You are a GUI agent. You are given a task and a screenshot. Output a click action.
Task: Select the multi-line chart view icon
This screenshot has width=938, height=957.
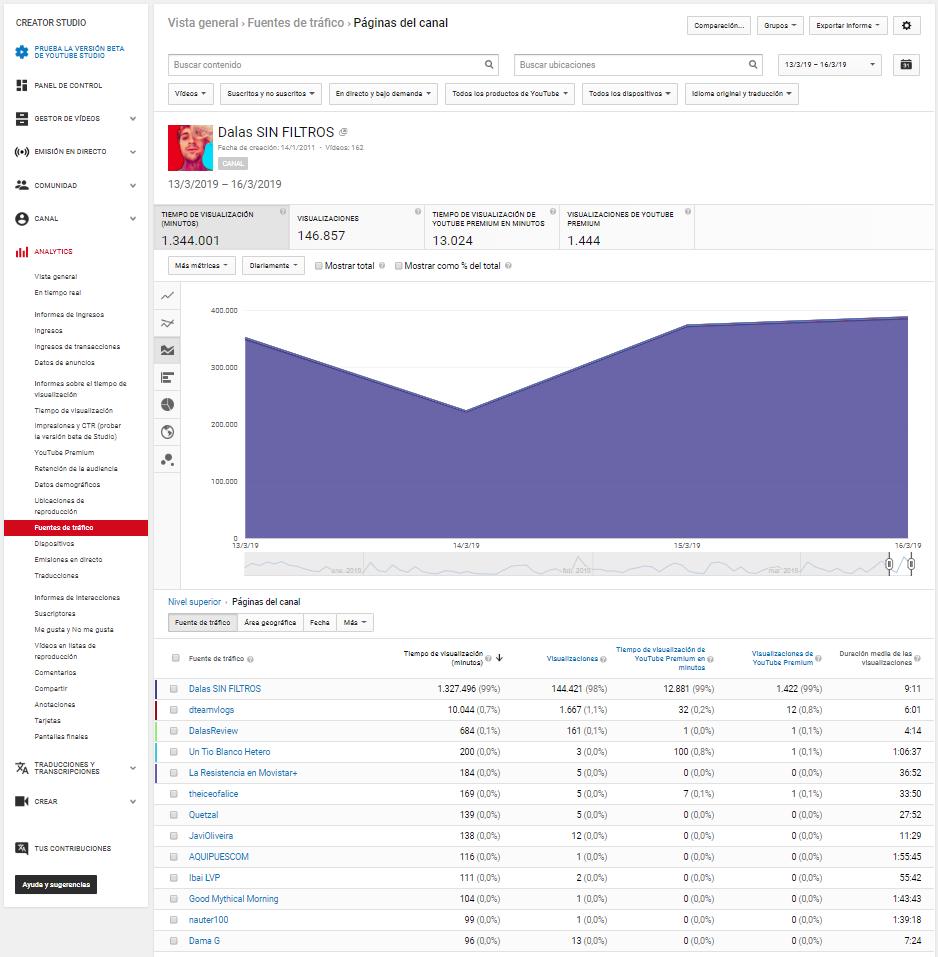click(167, 323)
